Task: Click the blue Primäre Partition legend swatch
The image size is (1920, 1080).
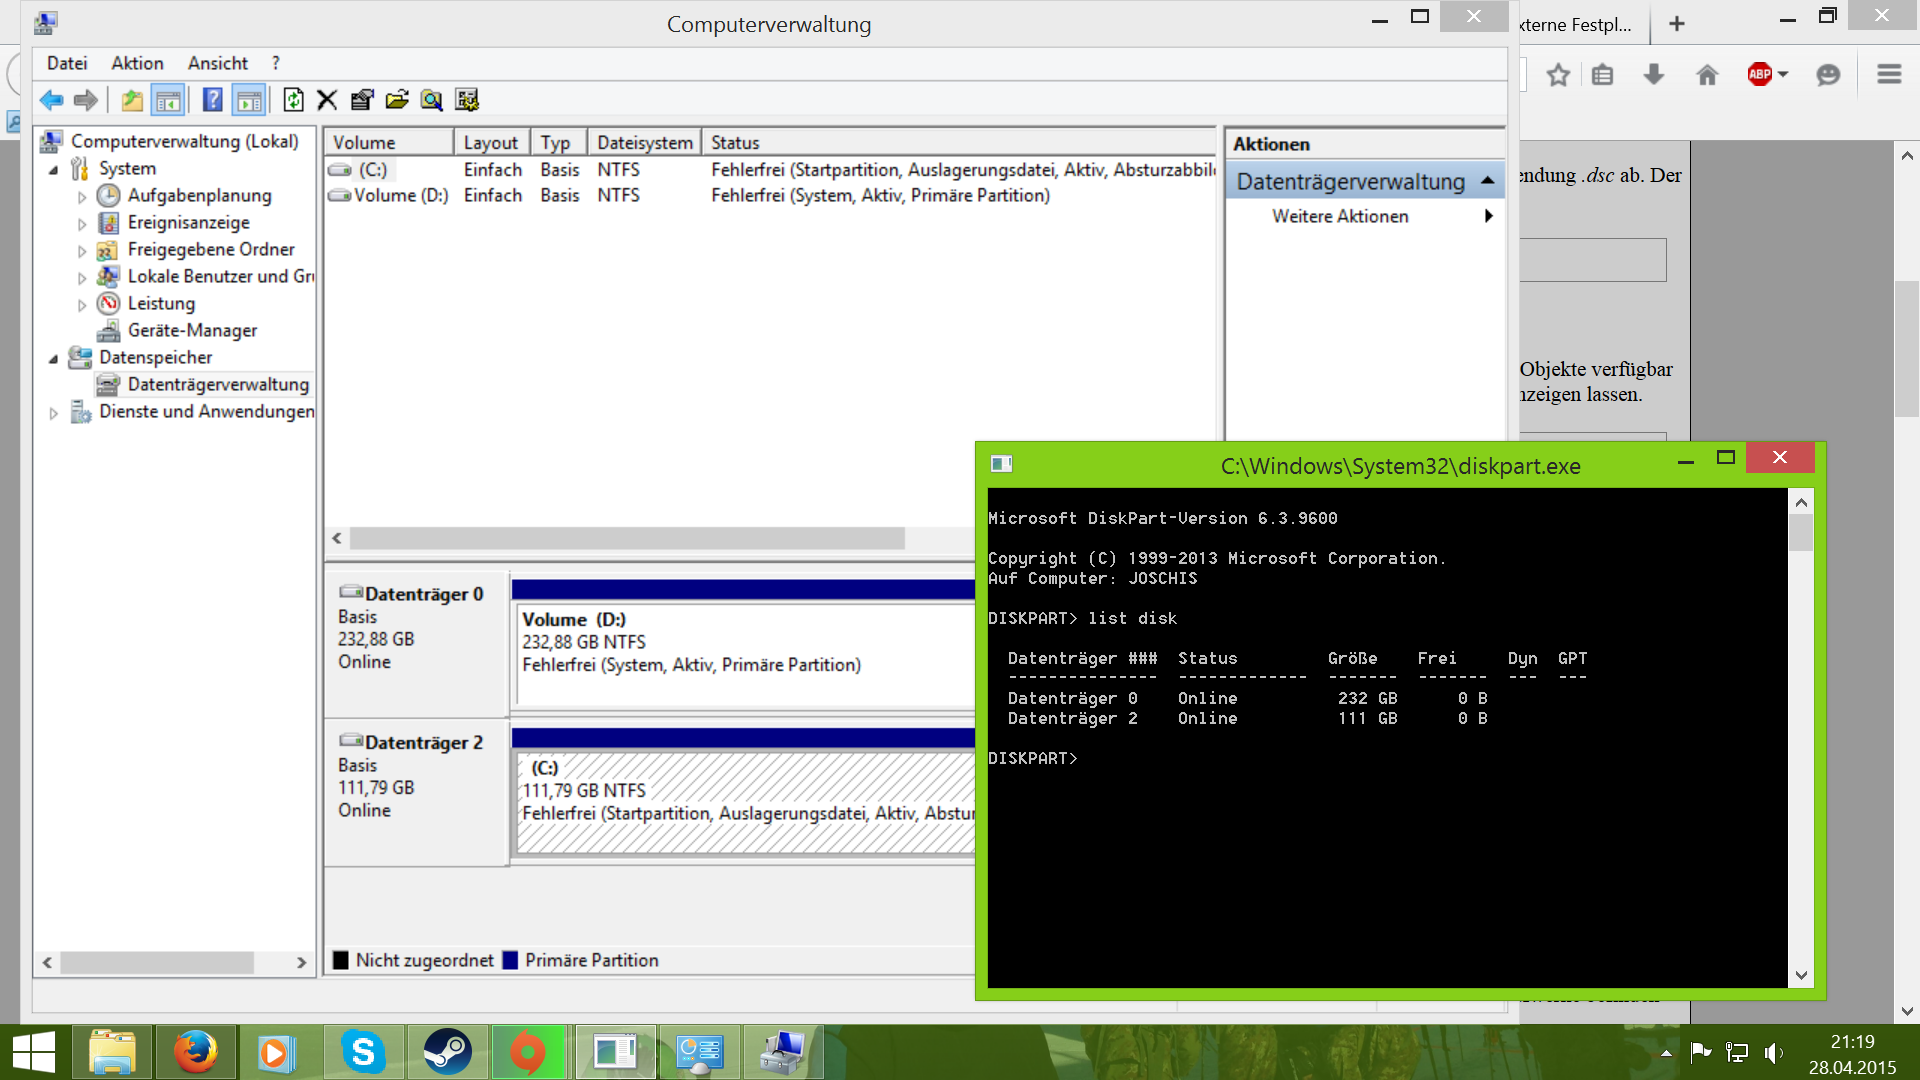Action: tap(510, 960)
